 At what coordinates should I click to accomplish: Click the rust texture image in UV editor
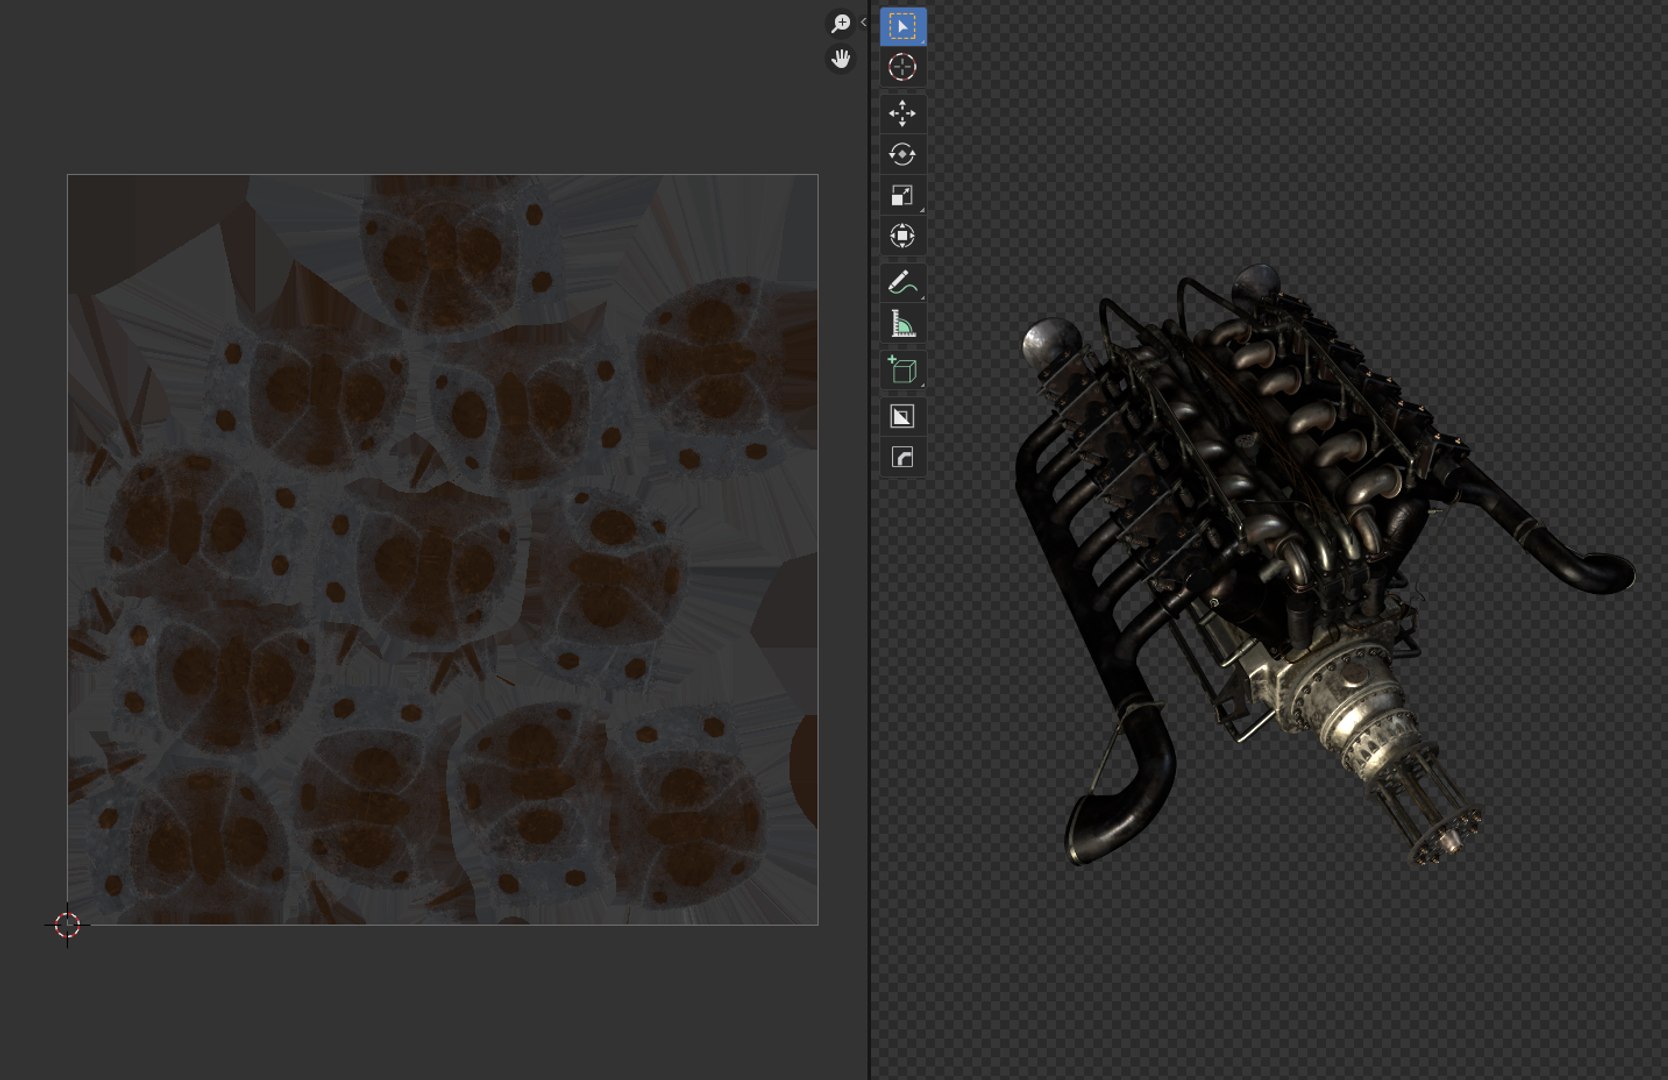(x=443, y=550)
